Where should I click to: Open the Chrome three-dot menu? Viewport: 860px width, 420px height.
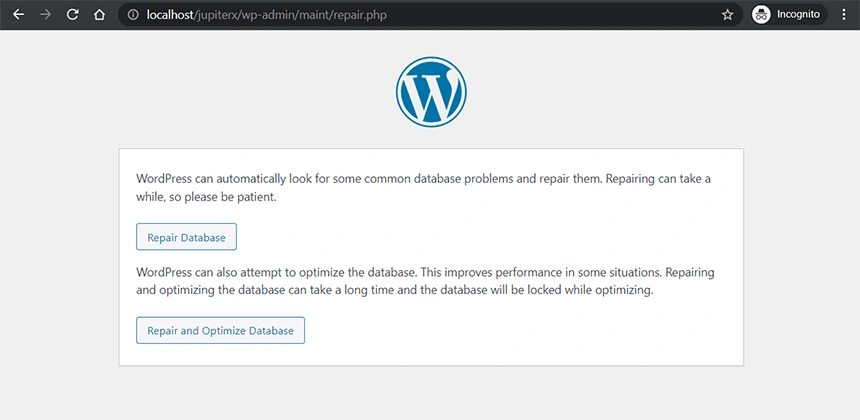pyautogui.click(x=843, y=15)
